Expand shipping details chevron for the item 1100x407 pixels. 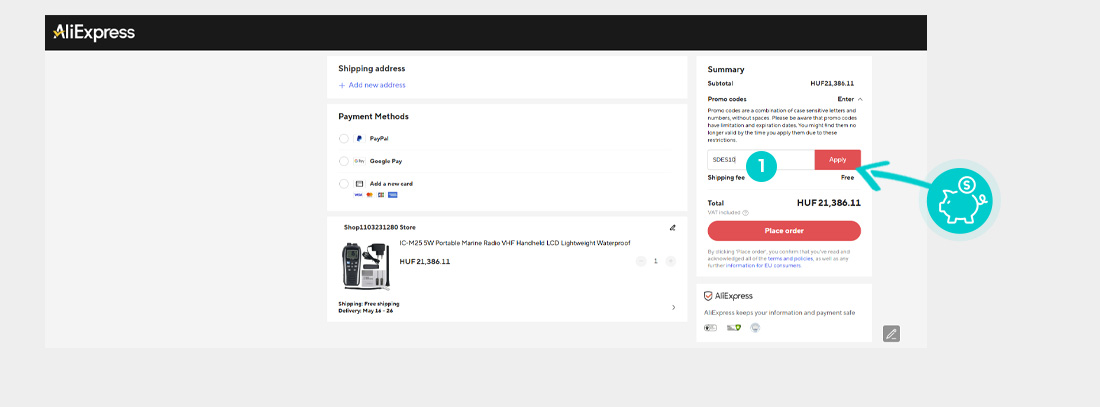pos(673,307)
